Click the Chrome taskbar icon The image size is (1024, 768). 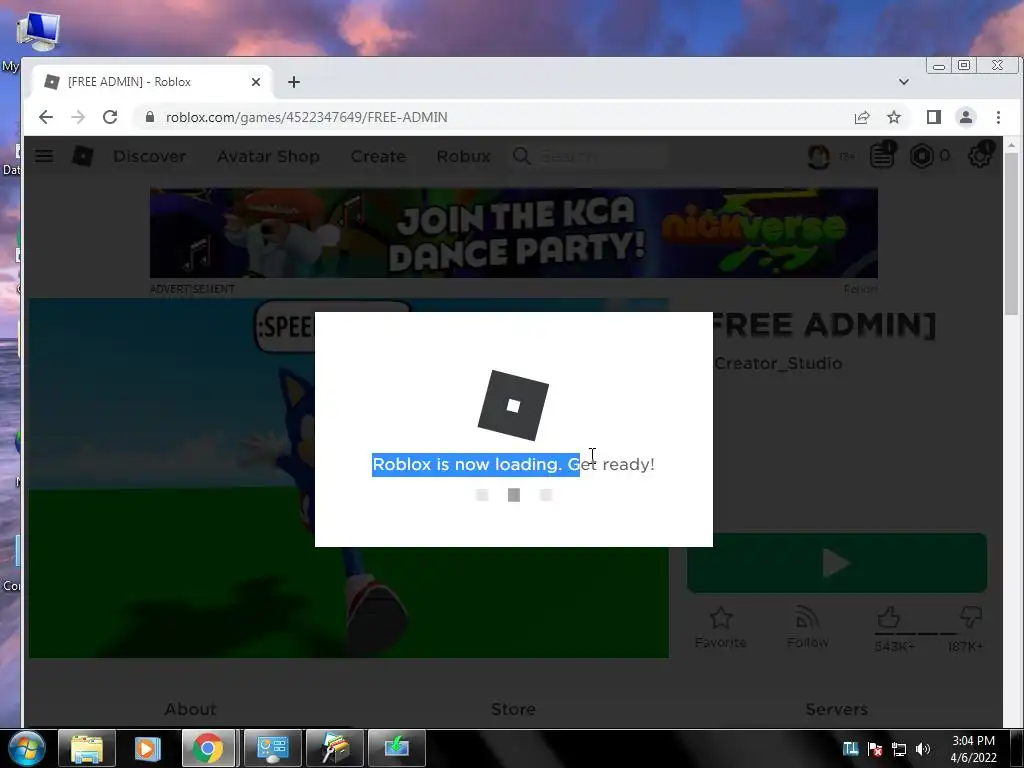pos(208,748)
